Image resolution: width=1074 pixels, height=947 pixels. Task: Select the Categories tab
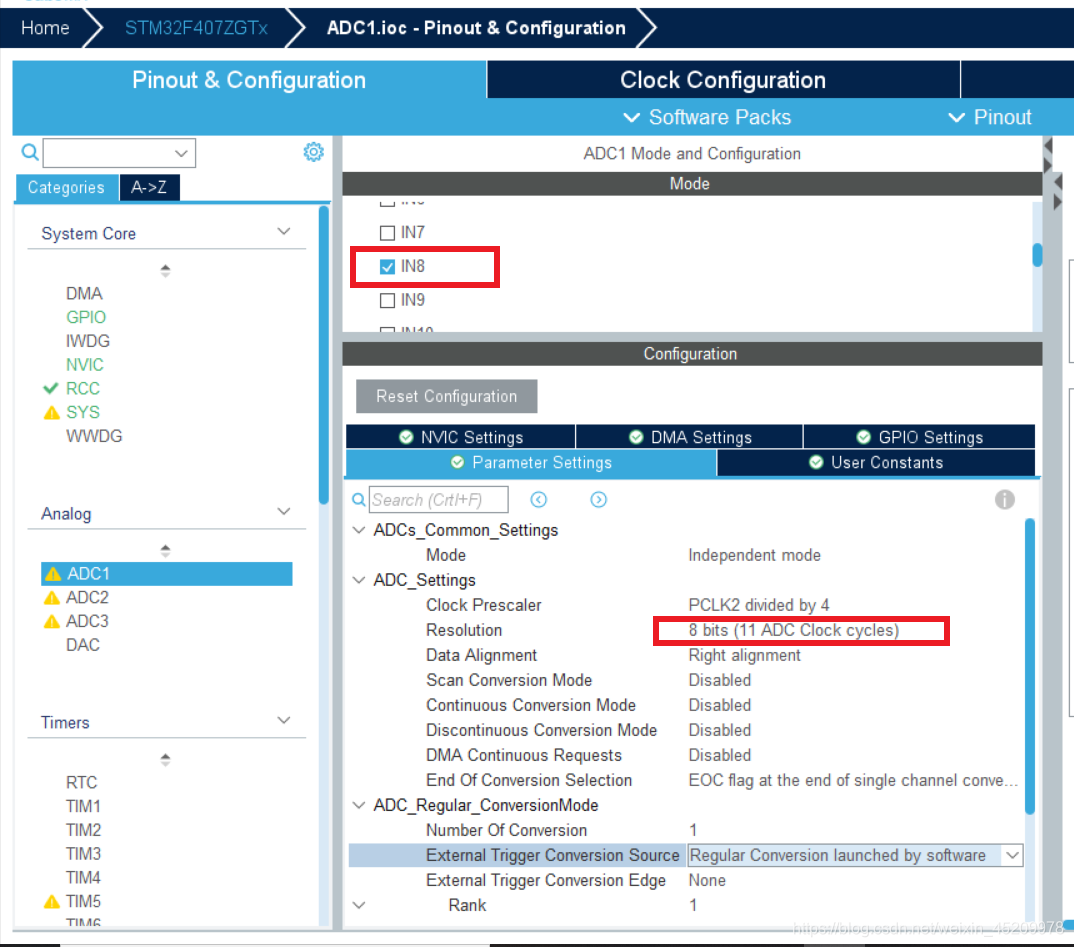tap(66, 187)
